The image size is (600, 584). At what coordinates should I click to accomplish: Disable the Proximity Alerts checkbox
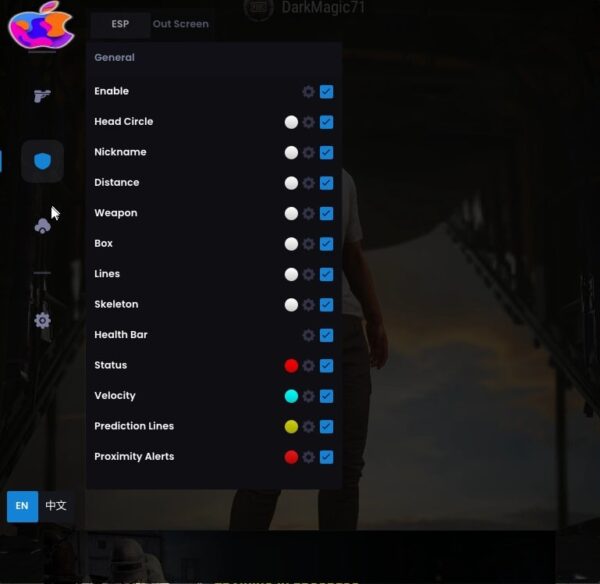(326, 457)
